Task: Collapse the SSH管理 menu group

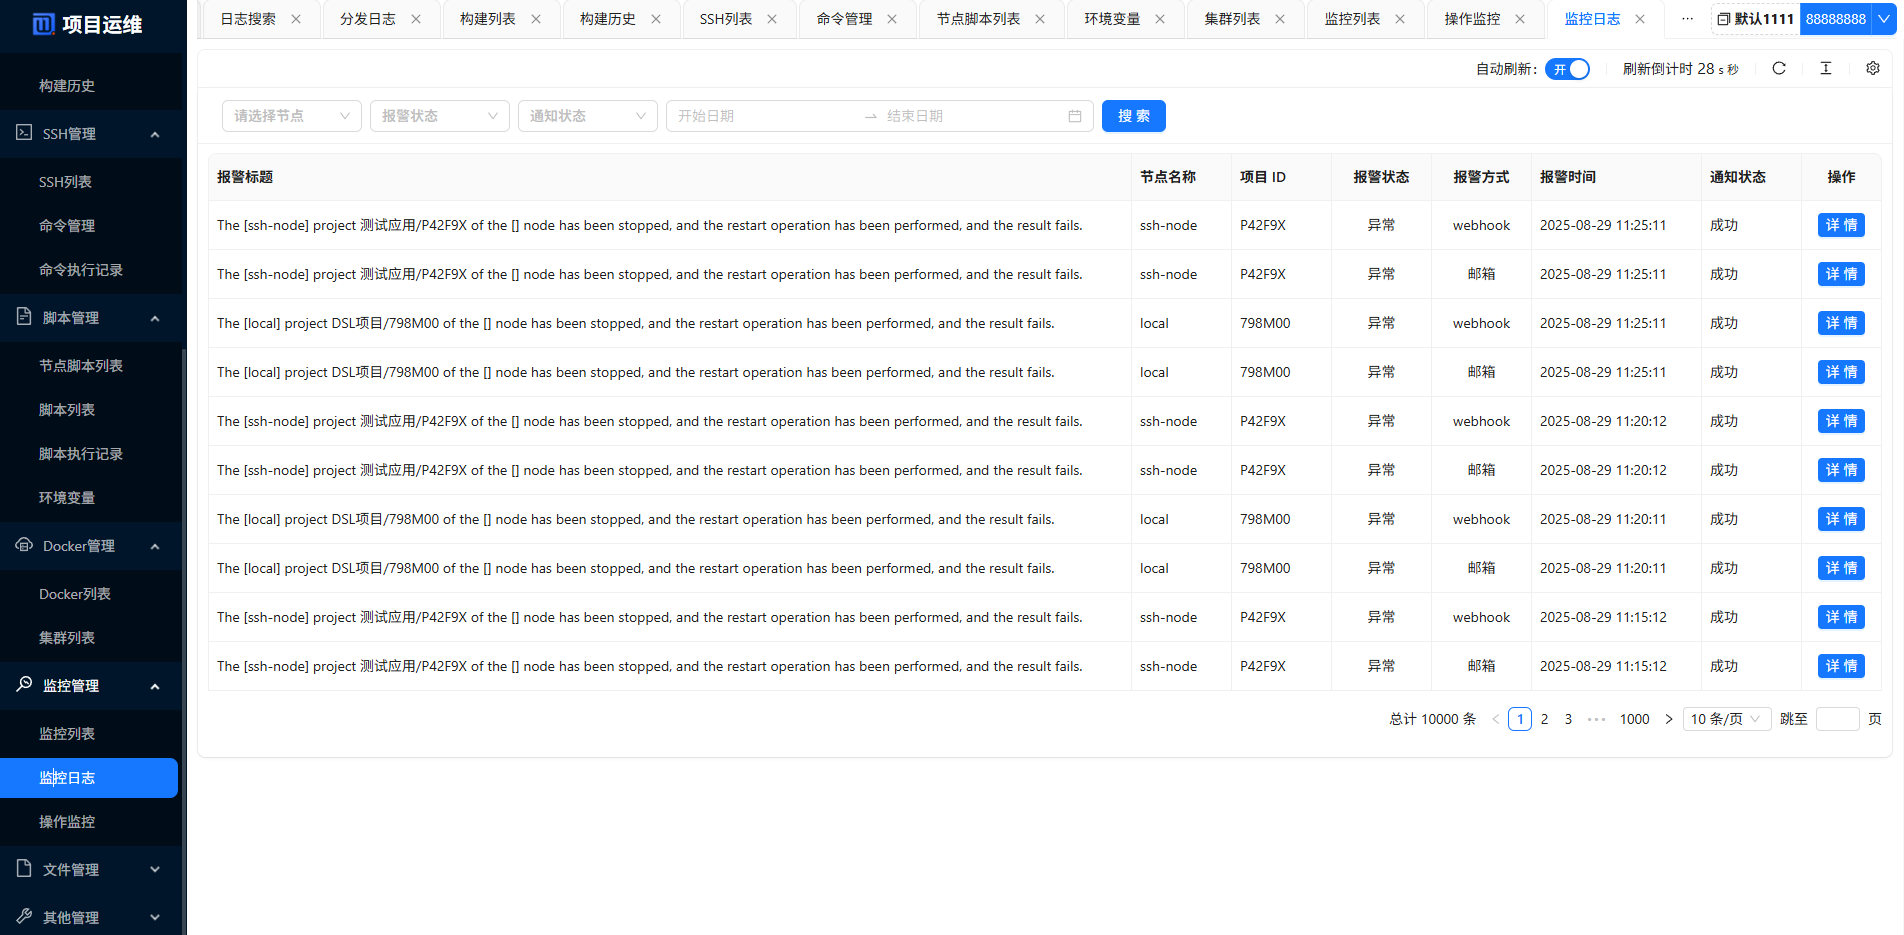Action: pyautogui.click(x=155, y=134)
